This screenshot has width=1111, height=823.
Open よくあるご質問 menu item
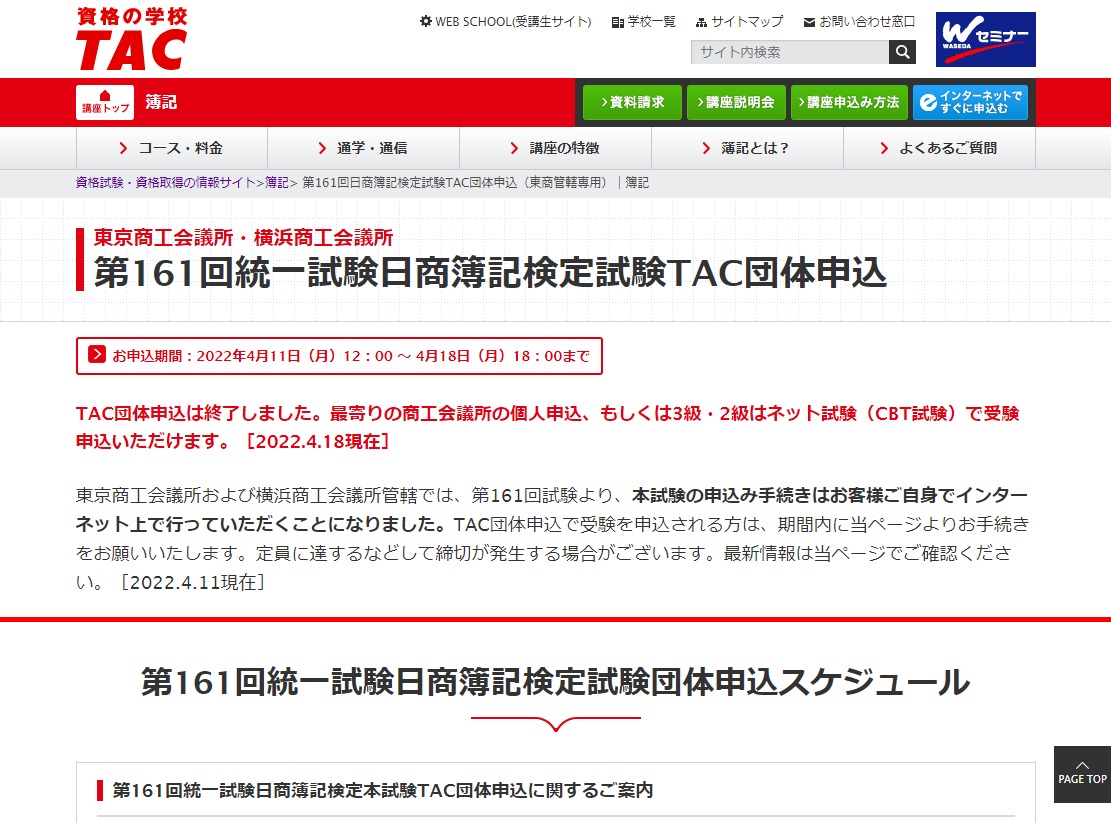click(939, 148)
